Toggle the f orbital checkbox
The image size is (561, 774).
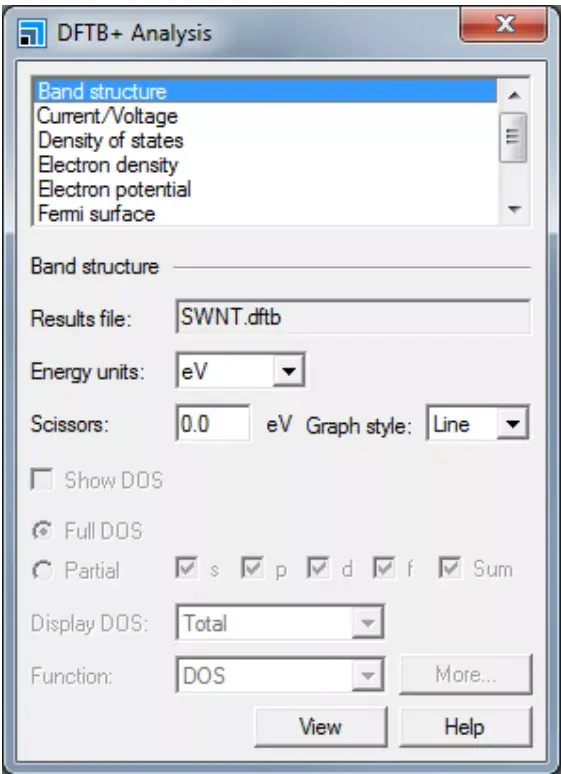tap(384, 568)
